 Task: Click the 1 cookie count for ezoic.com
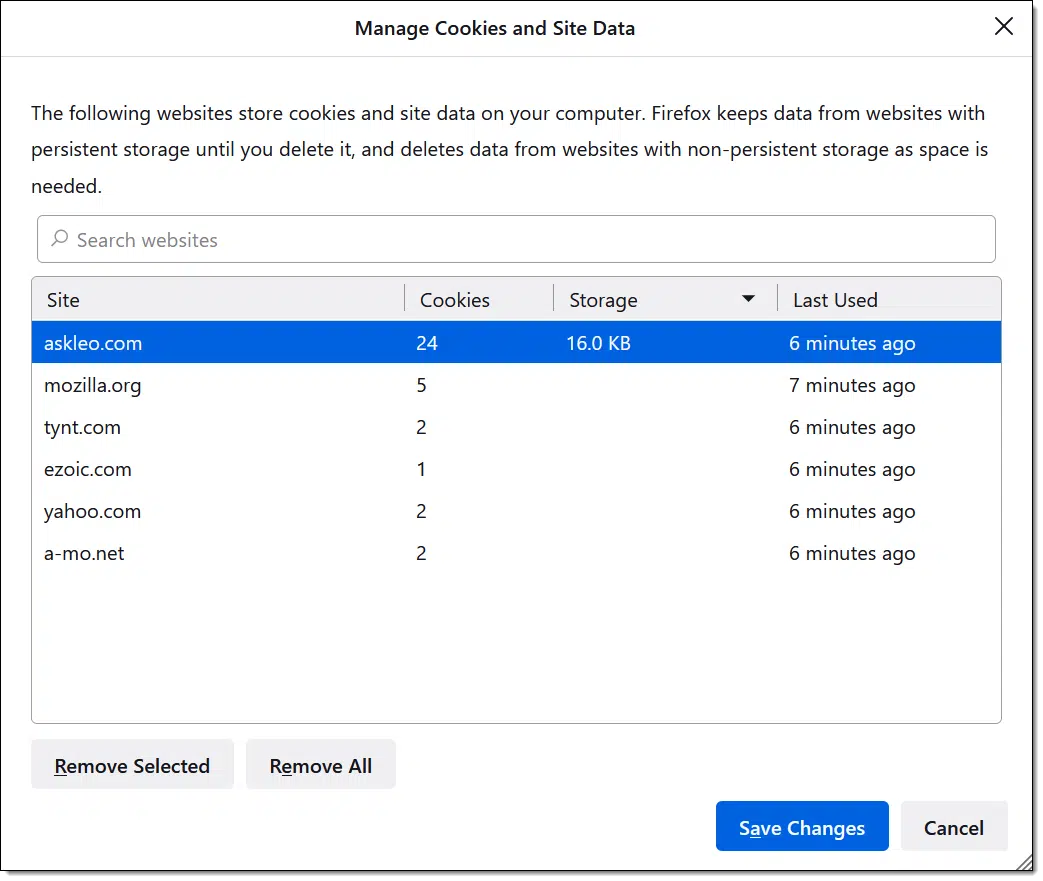coord(421,469)
